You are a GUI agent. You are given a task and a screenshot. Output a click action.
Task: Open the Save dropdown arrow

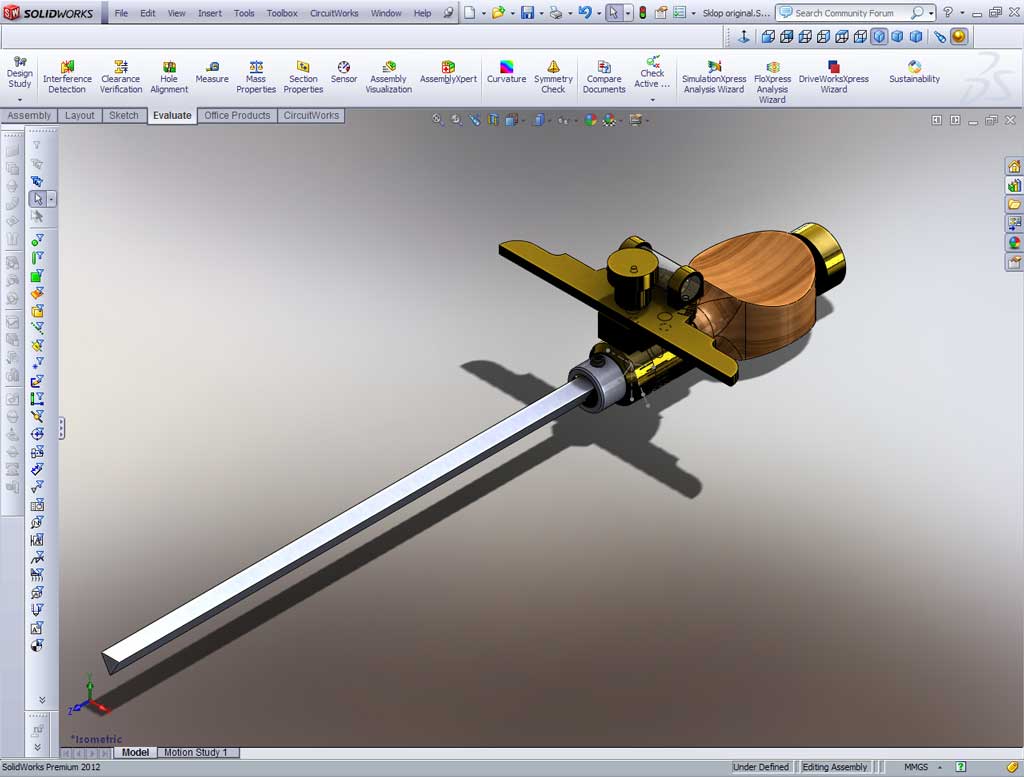541,13
